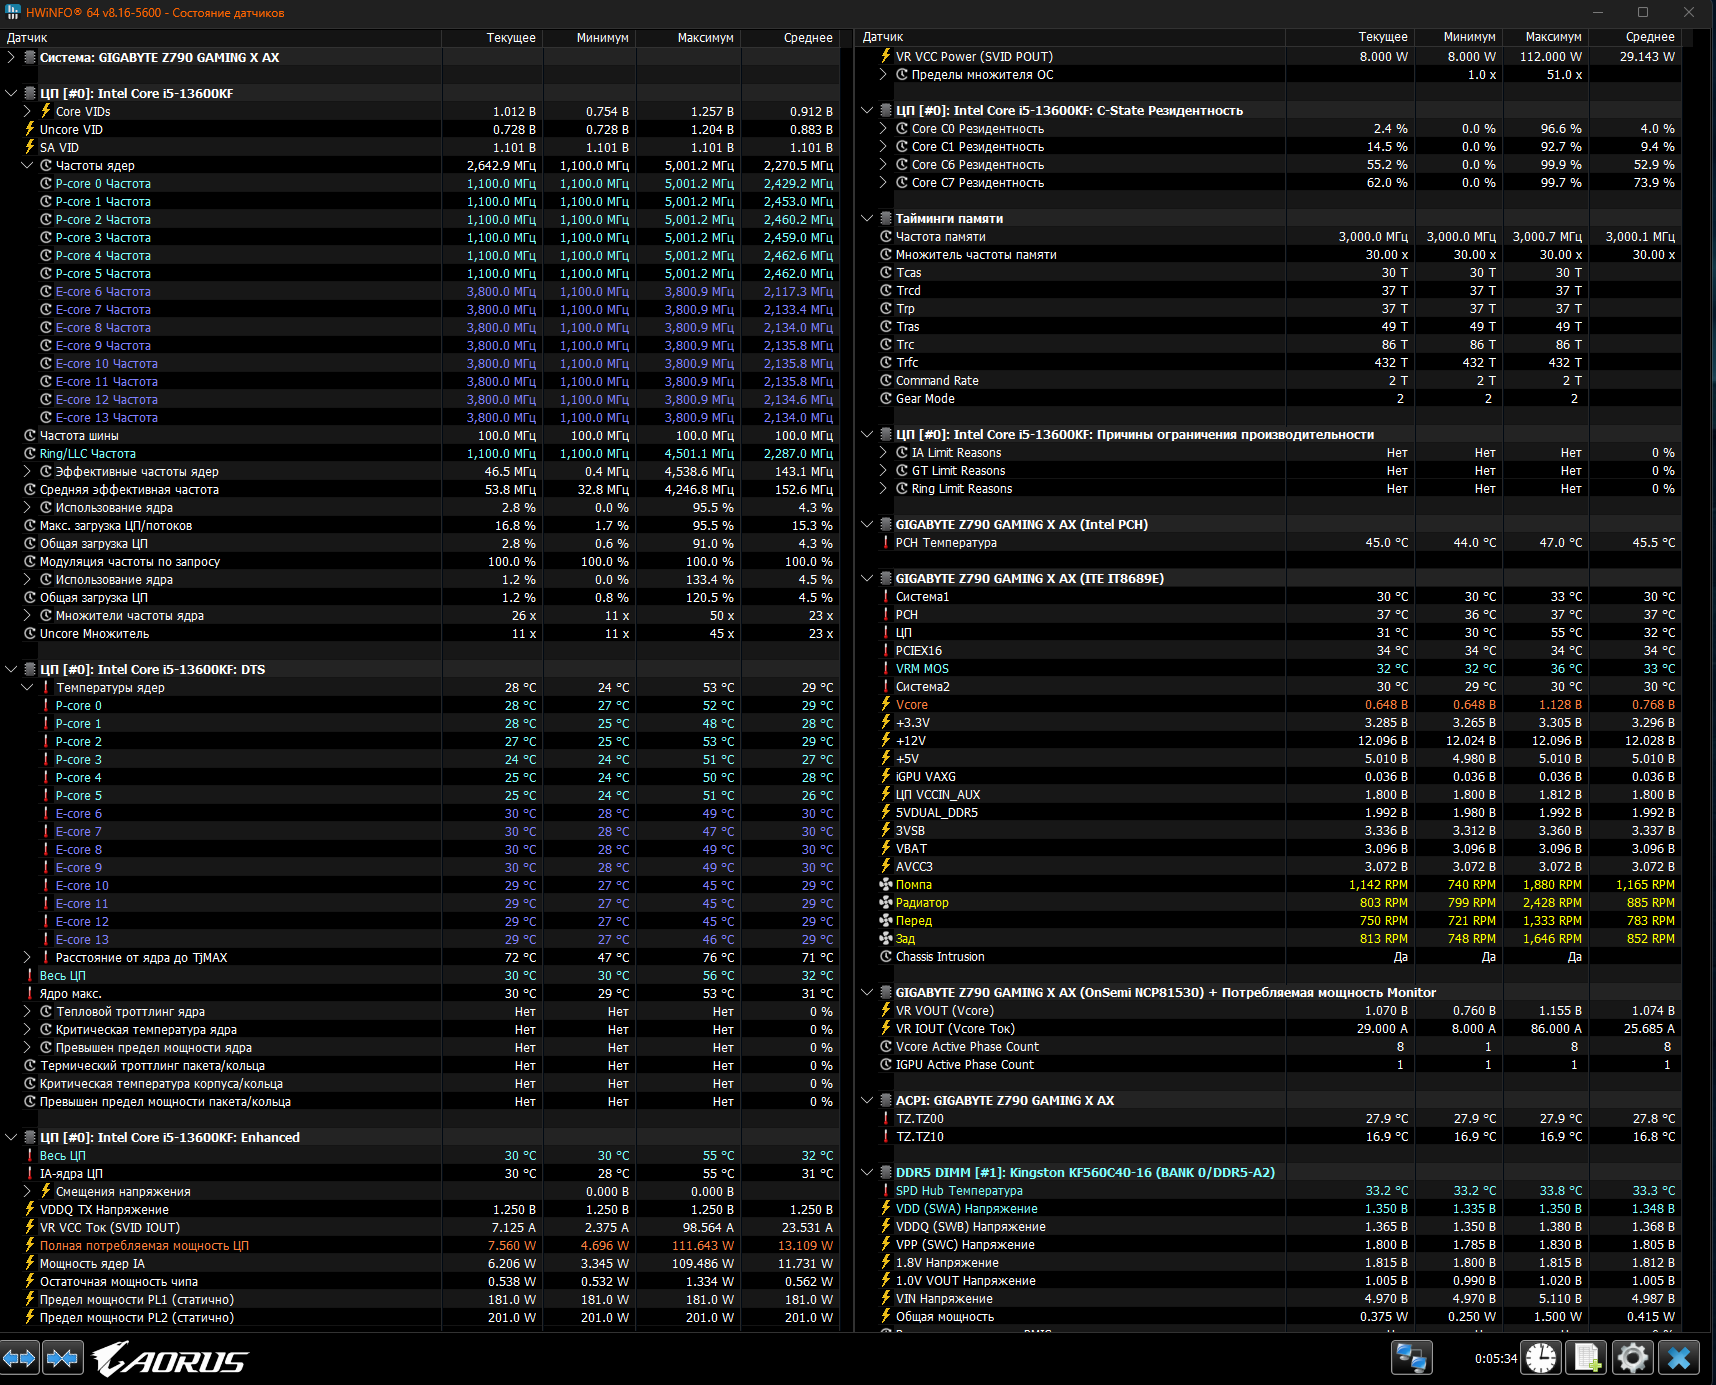The height and width of the screenshot is (1385, 1716).
Task: Select the VIN Напряжение row
Action: click(1269, 1298)
